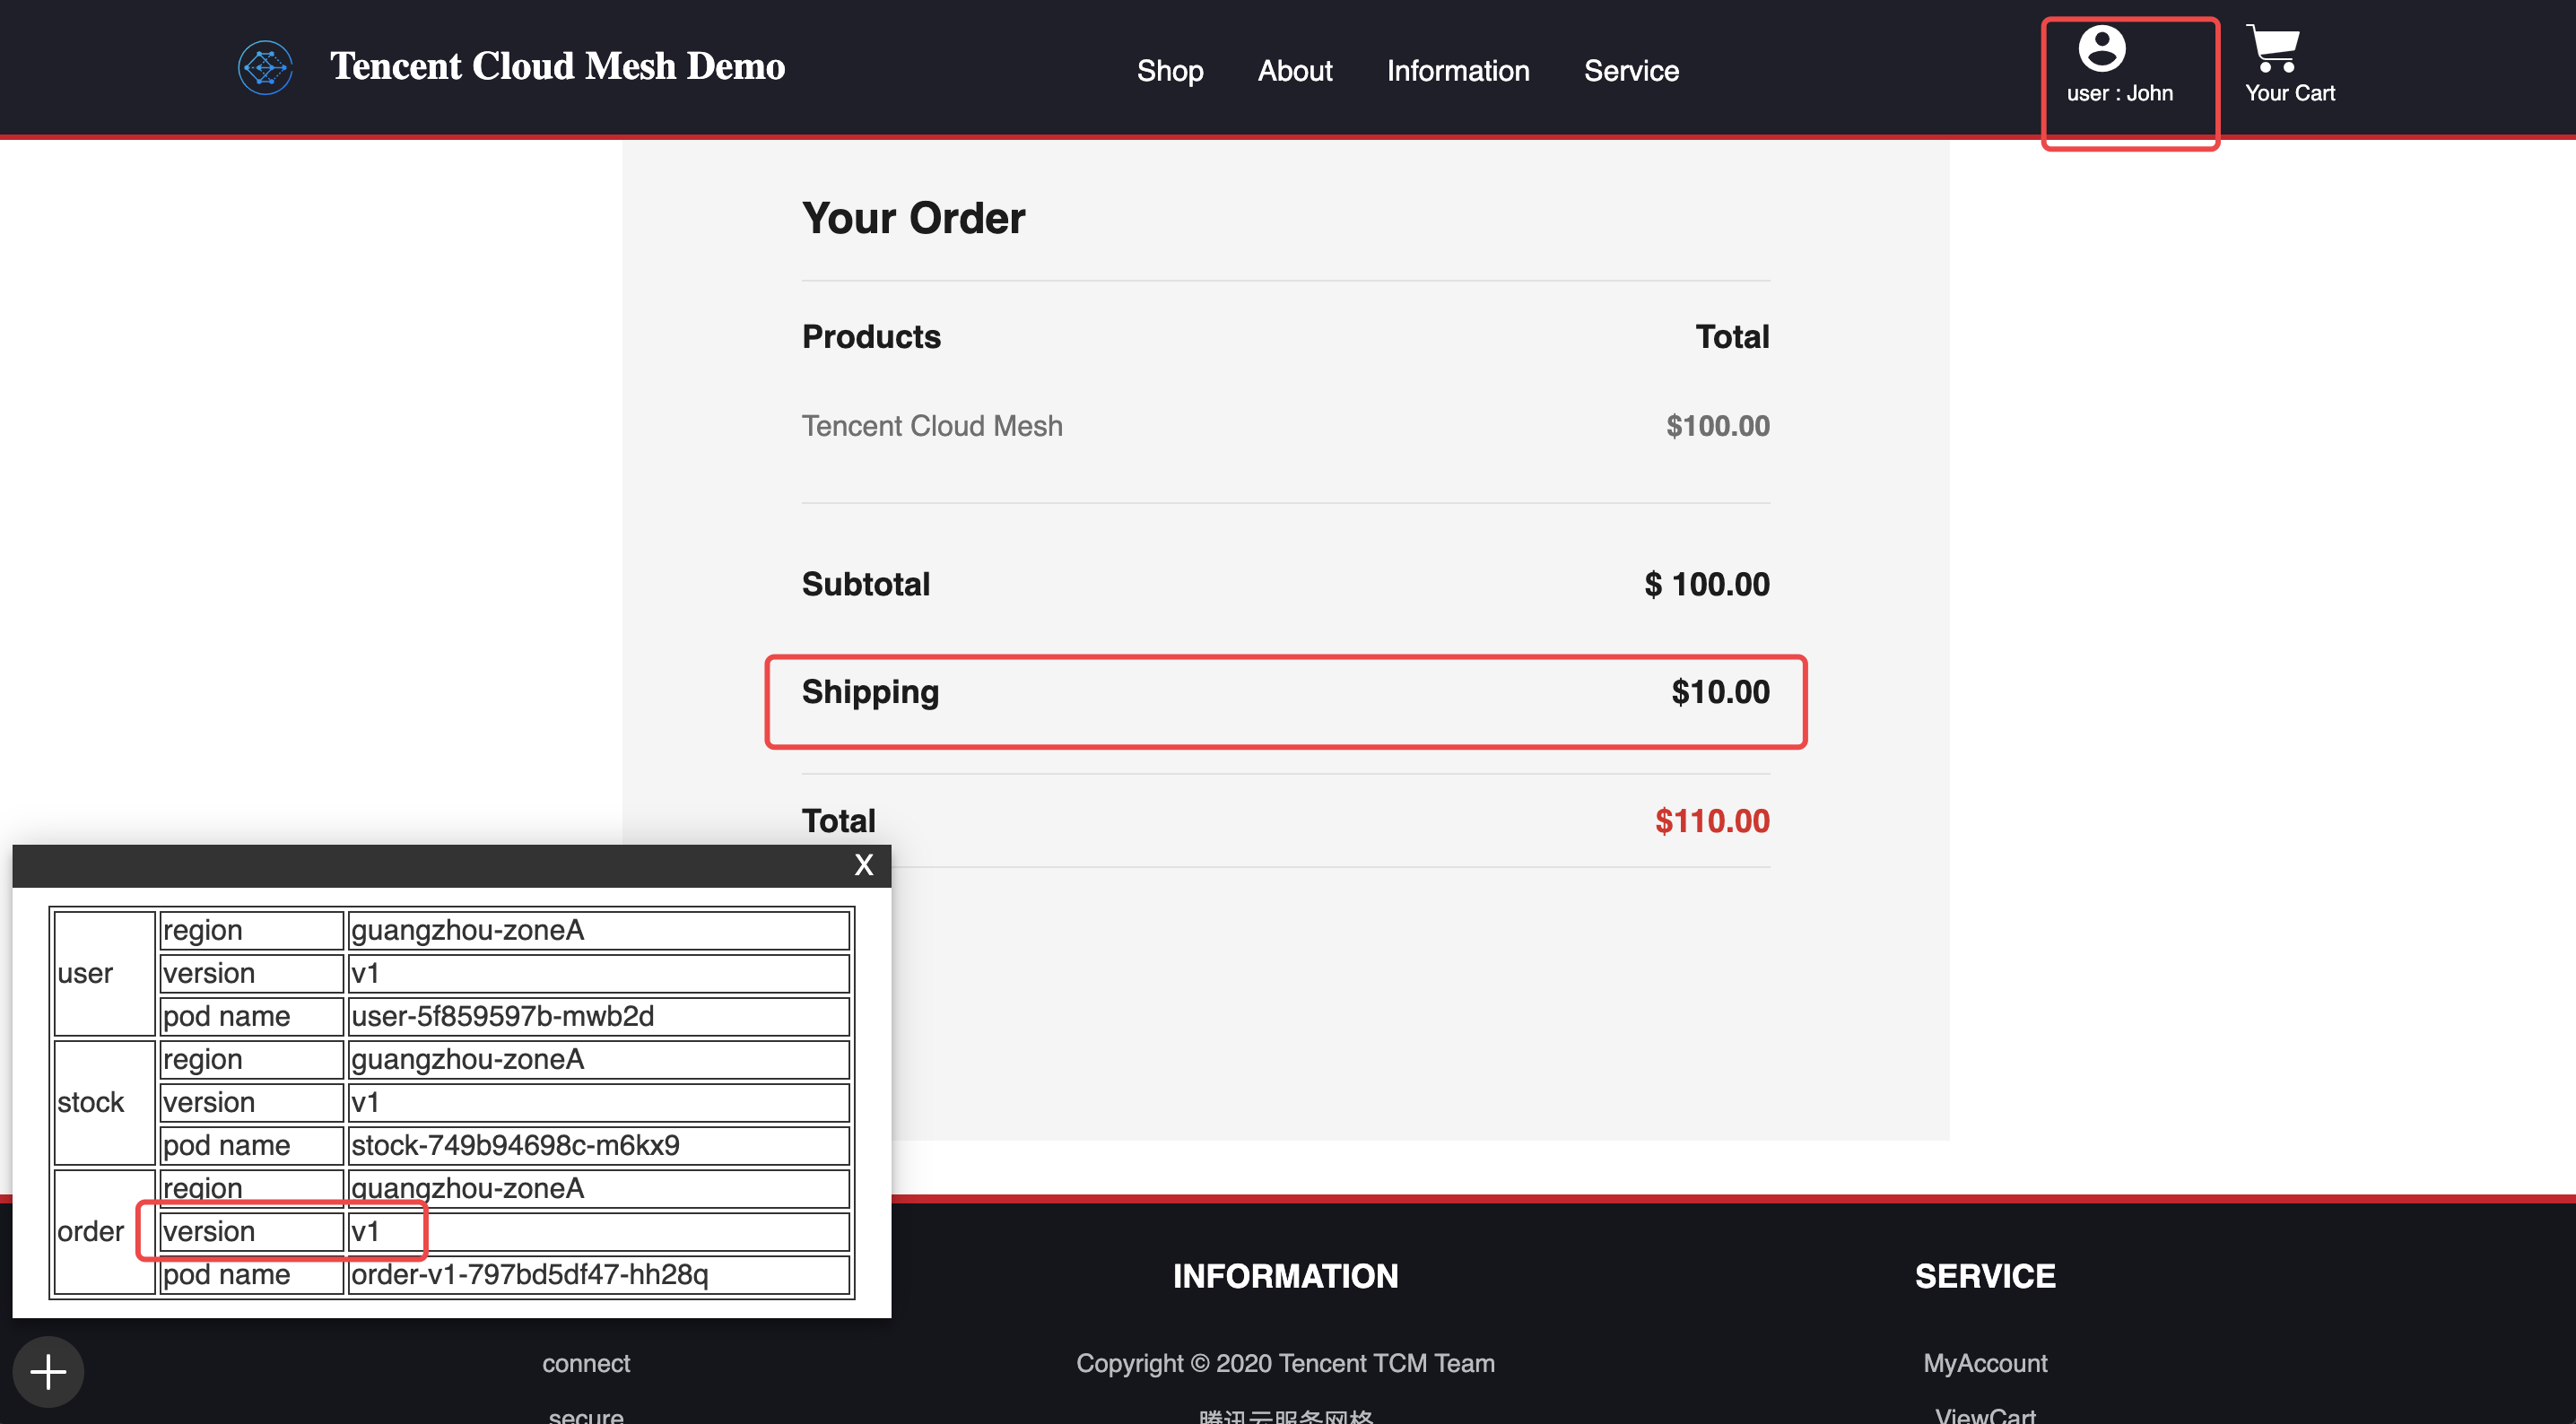
Task: Click the add new item plus icon
Action: pos(48,1371)
